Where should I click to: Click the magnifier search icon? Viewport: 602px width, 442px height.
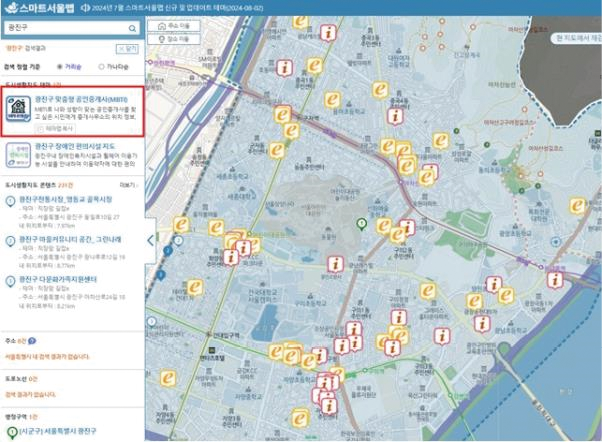click(132, 28)
